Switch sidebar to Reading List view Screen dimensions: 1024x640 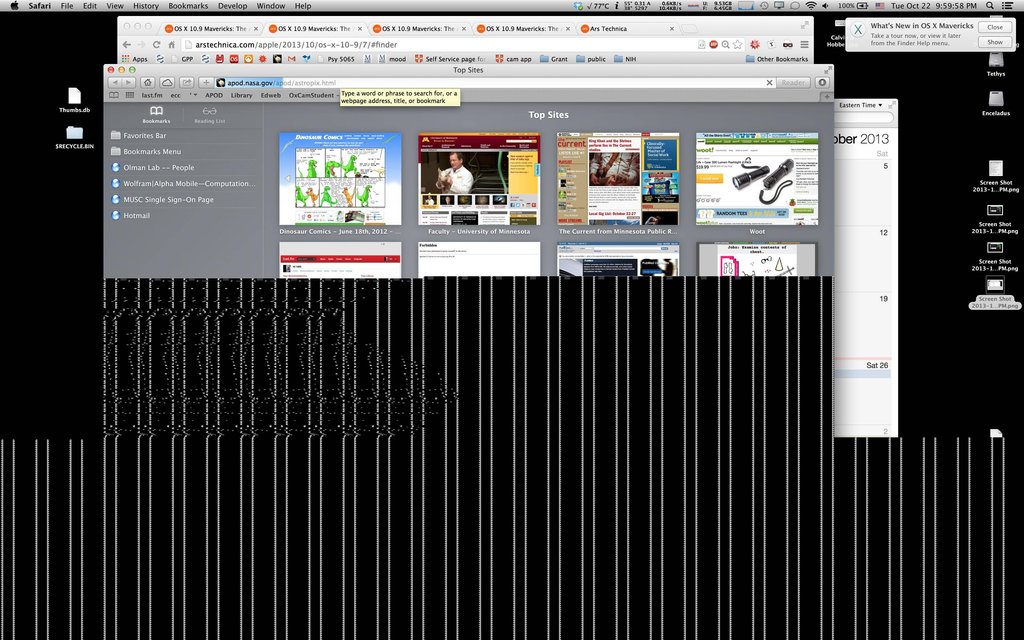coord(209,115)
